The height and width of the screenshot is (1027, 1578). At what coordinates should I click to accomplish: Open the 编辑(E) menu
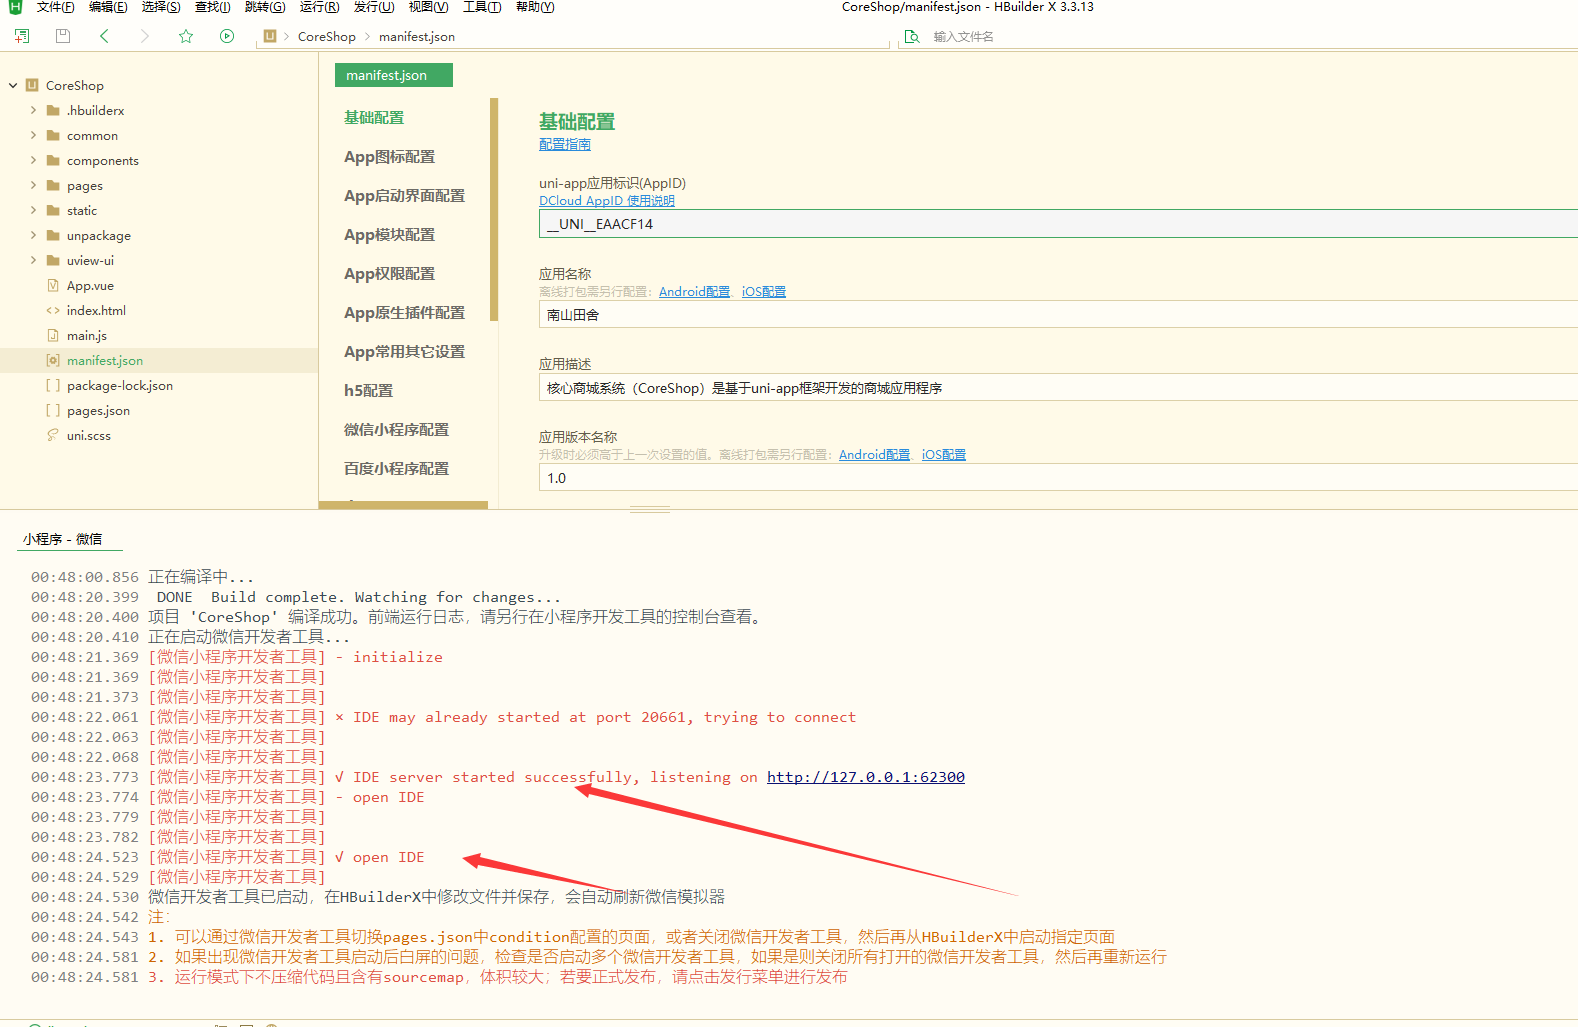(108, 7)
